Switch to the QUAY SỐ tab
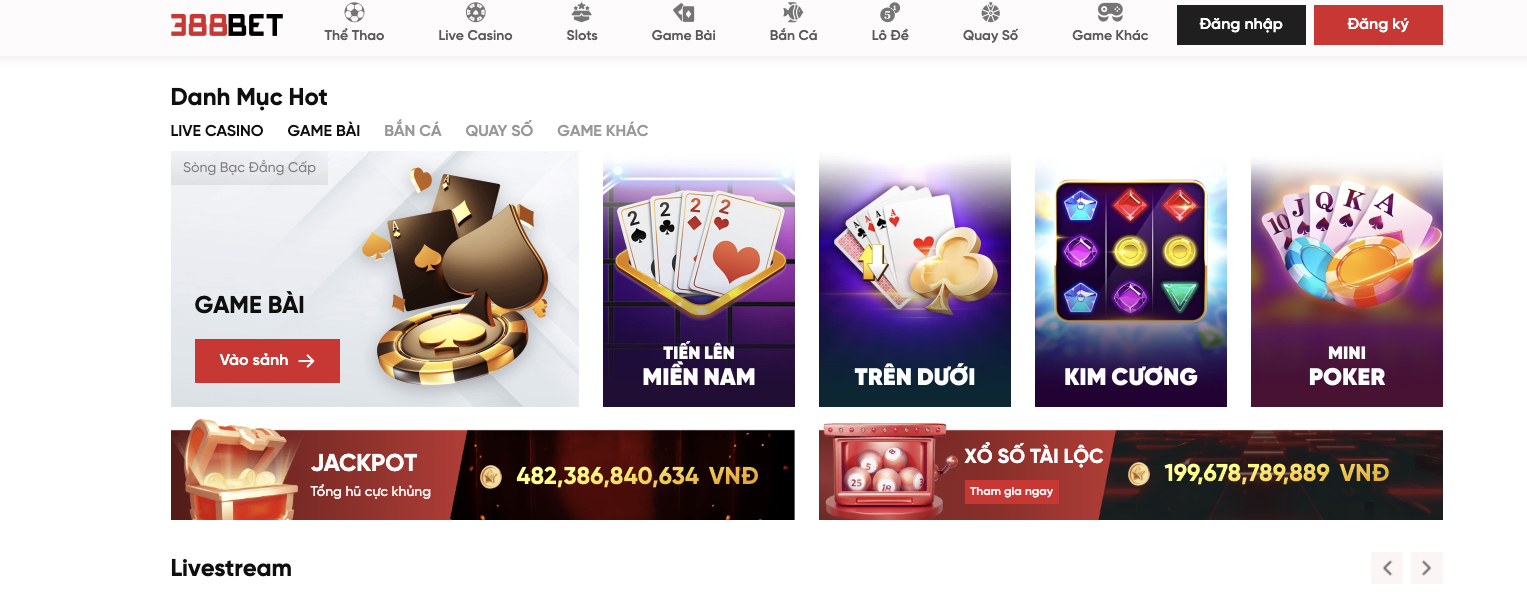1527x603 pixels. coord(499,131)
